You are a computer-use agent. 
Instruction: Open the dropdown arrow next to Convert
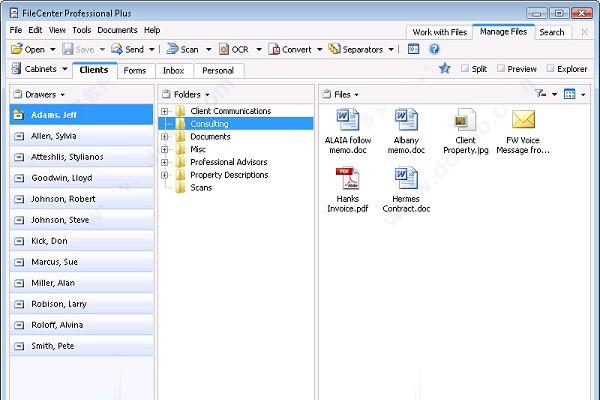[320, 49]
